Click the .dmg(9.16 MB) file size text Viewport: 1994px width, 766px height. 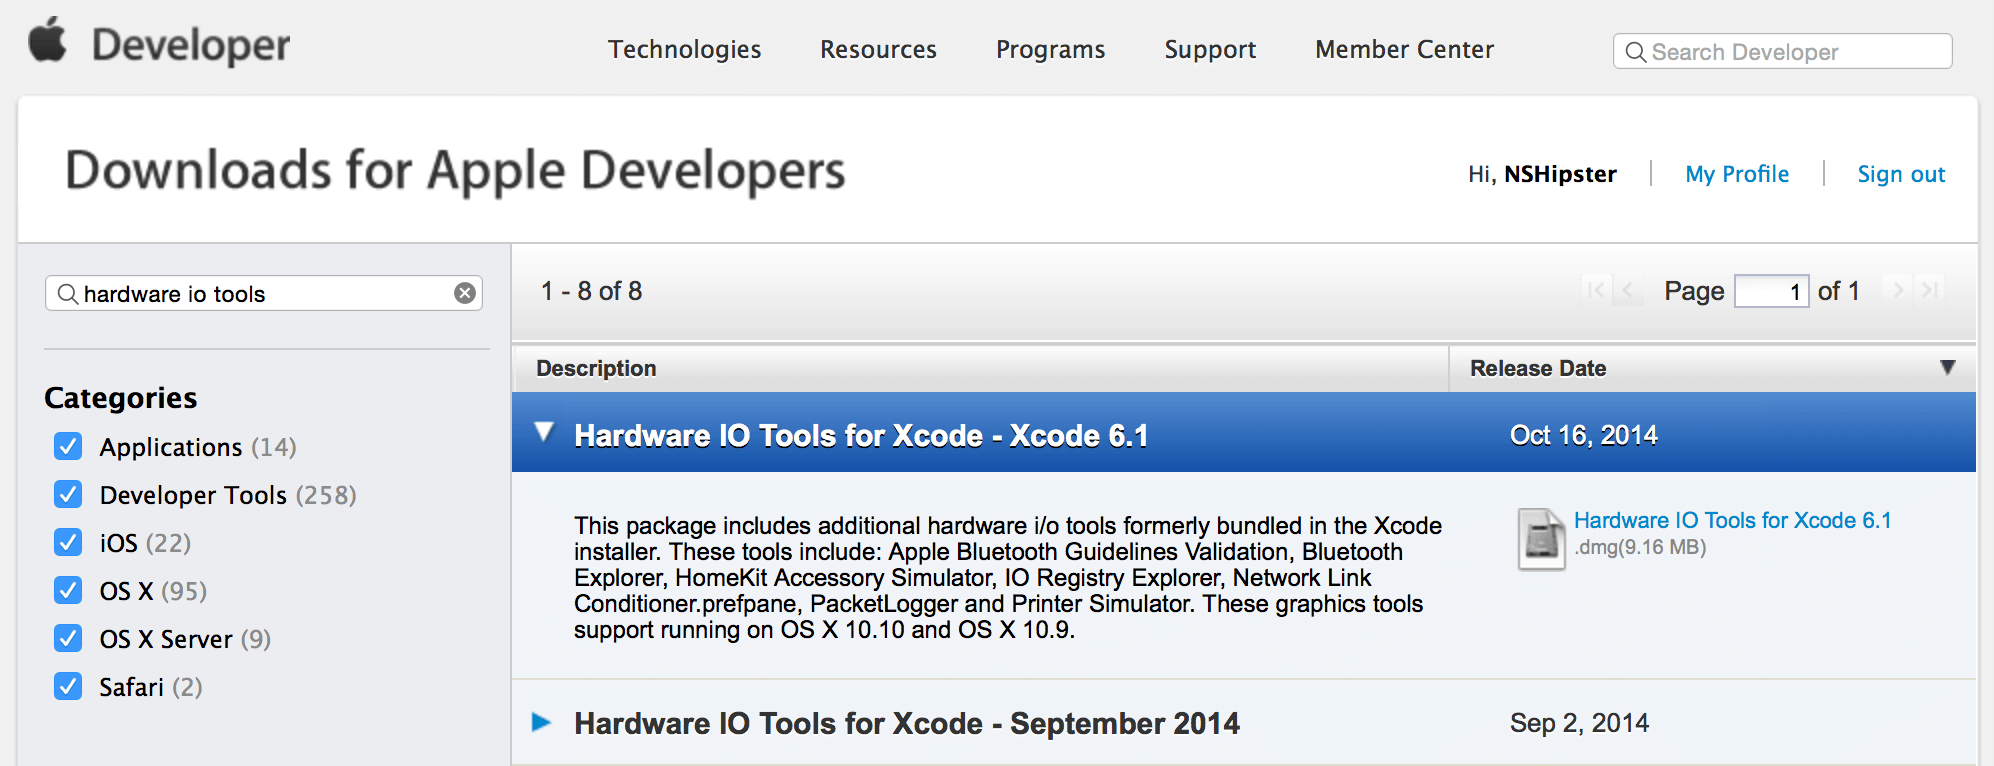[x=1640, y=547]
